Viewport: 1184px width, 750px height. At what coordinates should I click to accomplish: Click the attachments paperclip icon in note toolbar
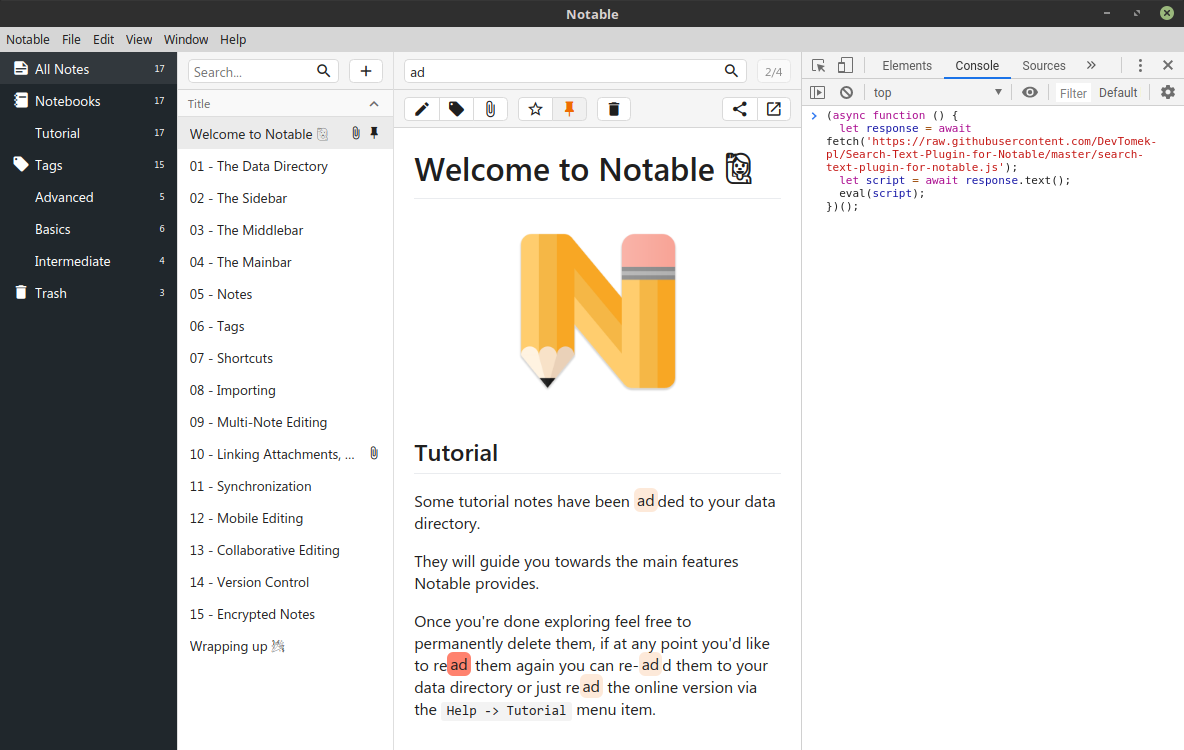[490, 110]
